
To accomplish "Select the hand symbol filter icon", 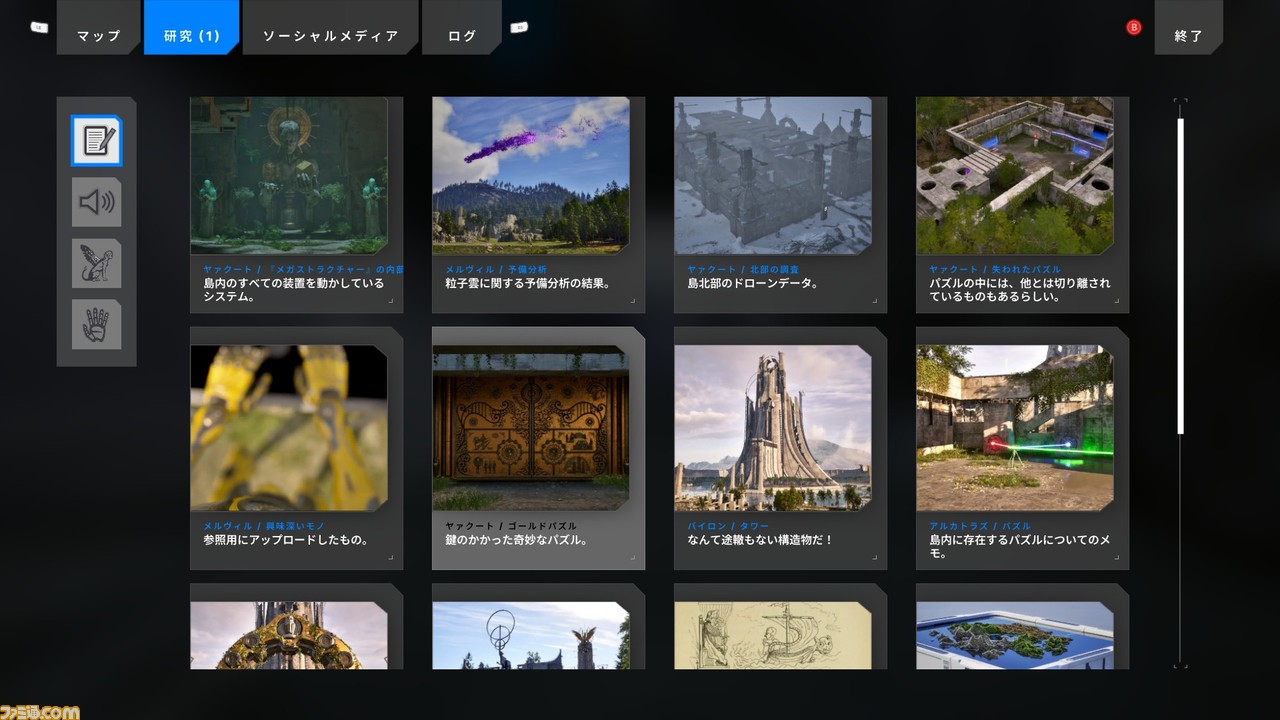I will 97,325.
